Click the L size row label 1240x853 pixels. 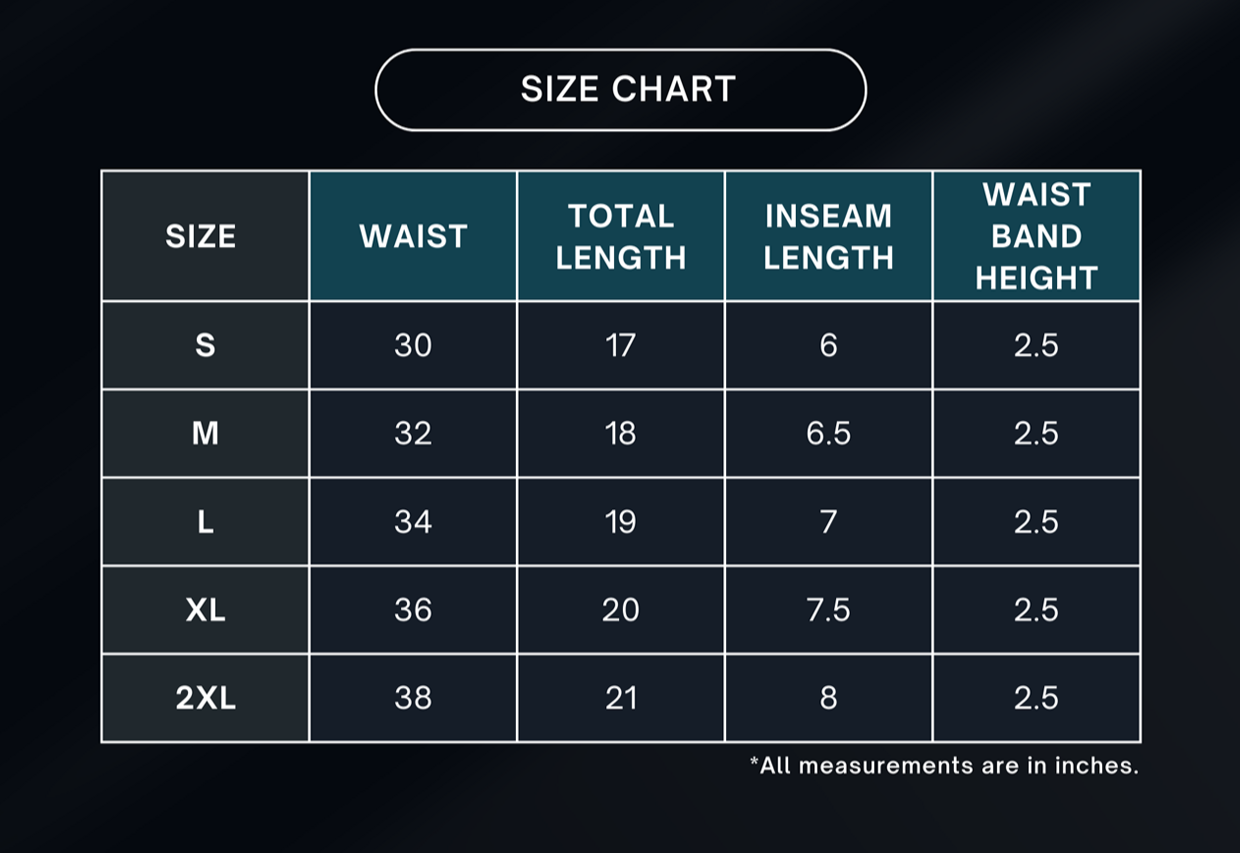(205, 522)
